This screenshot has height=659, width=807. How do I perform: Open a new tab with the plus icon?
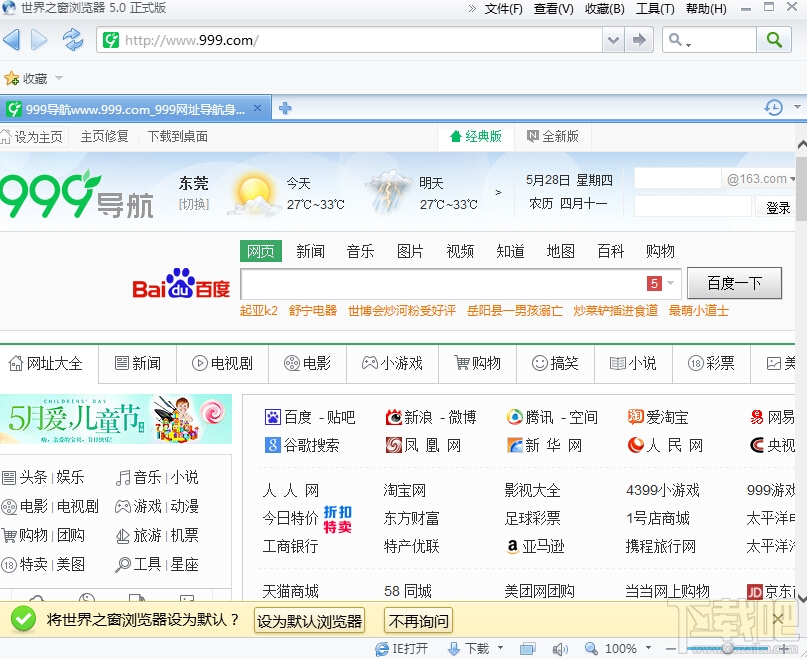pos(285,108)
